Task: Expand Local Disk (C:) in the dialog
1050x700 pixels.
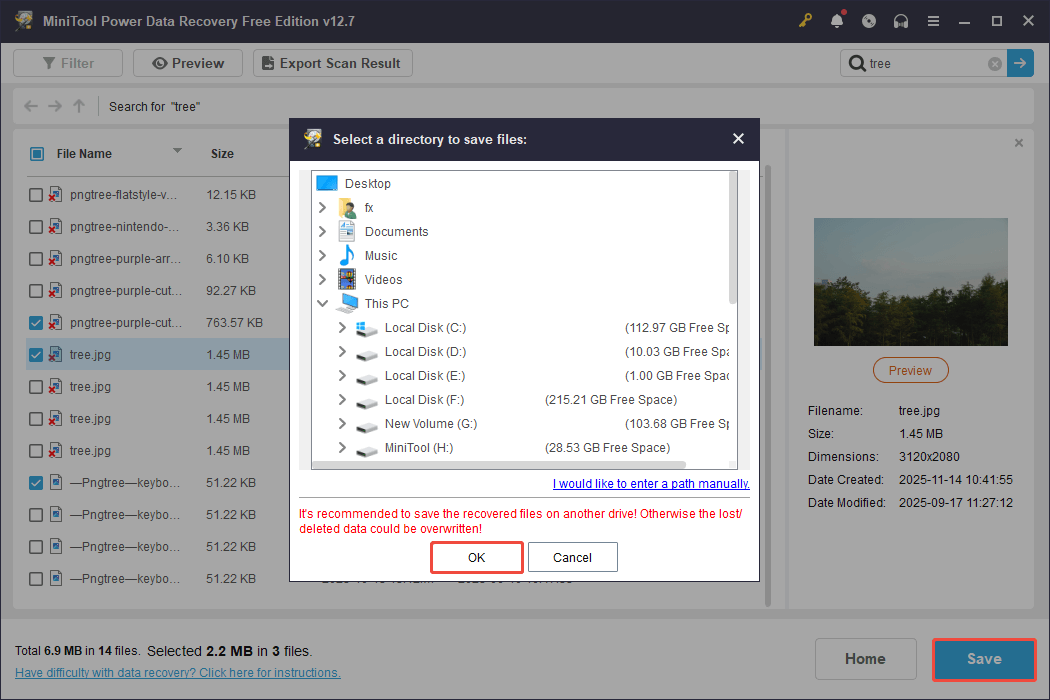Action: tap(340, 327)
